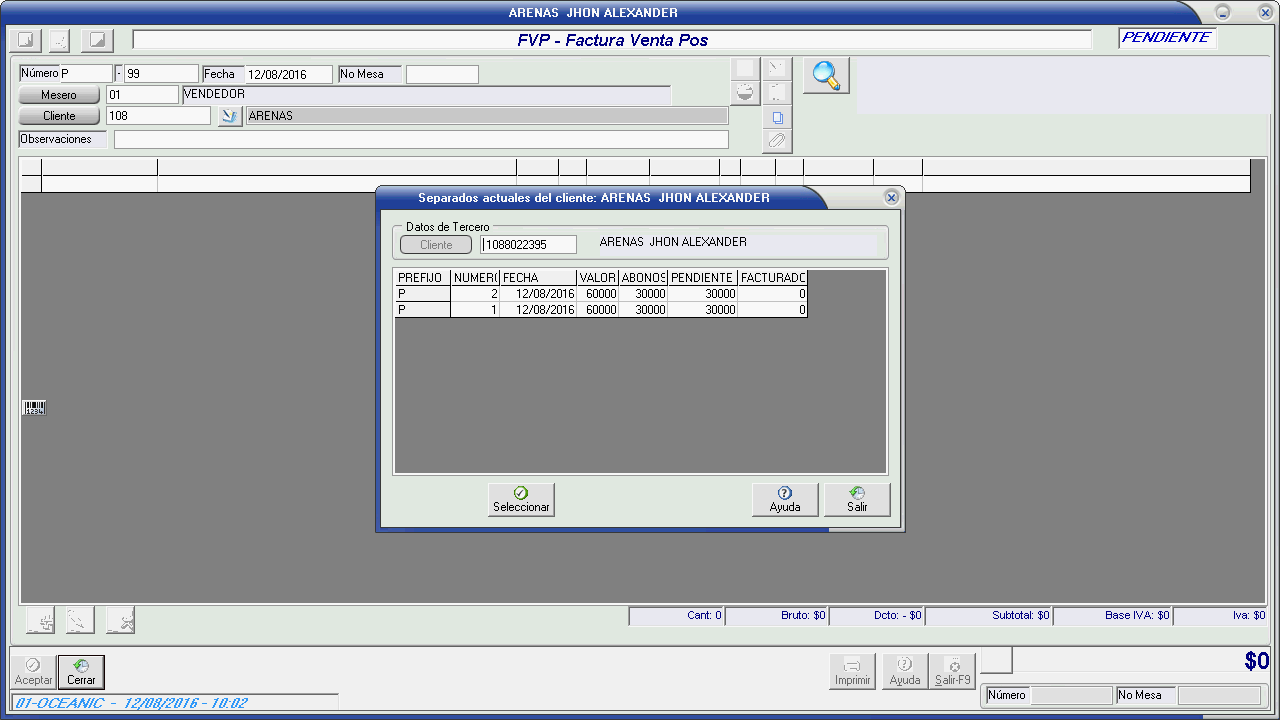Select the separado row number 1
This screenshot has width=1280, height=720.
pyautogui.click(x=600, y=310)
